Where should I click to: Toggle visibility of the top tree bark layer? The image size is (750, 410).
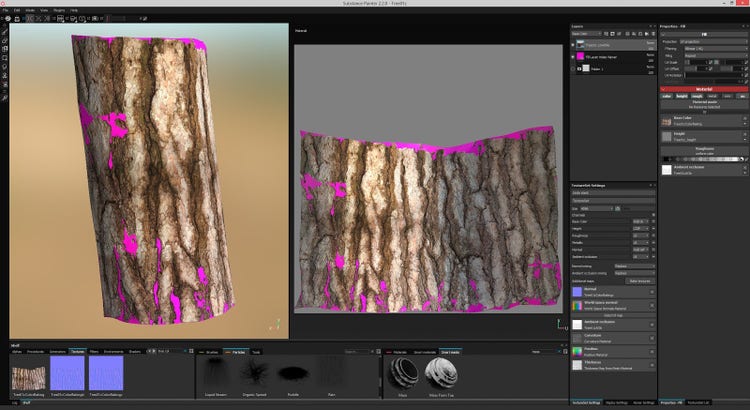pos(574,45)
